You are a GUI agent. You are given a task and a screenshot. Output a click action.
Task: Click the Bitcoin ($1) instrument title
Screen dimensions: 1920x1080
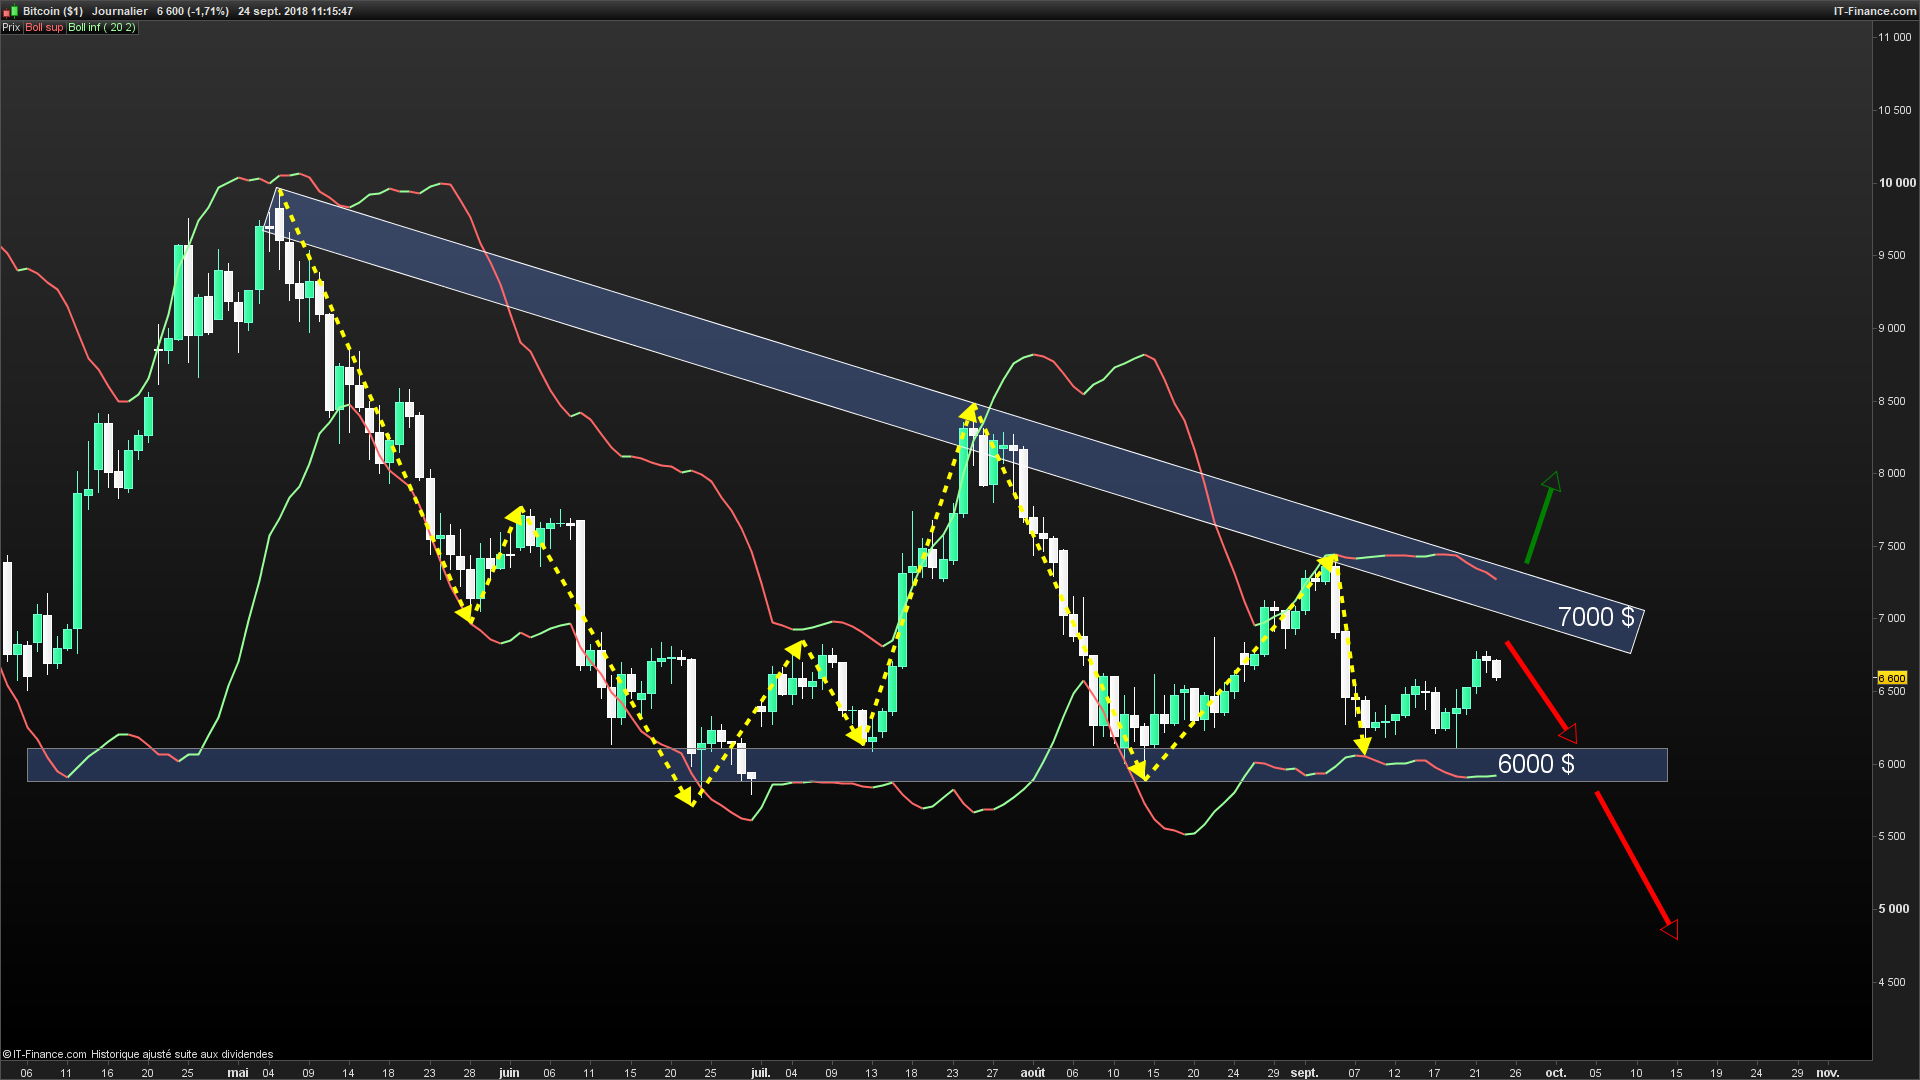click(53, 11)
